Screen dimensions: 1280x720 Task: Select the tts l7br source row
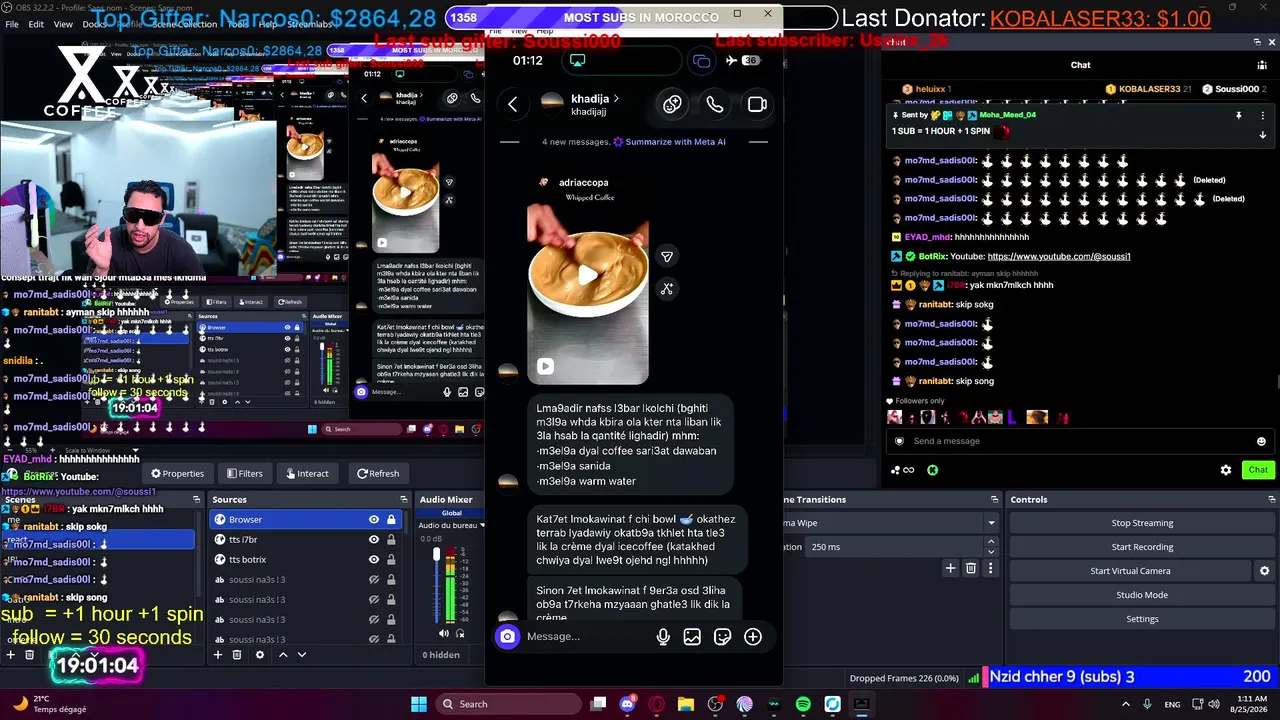305,539
